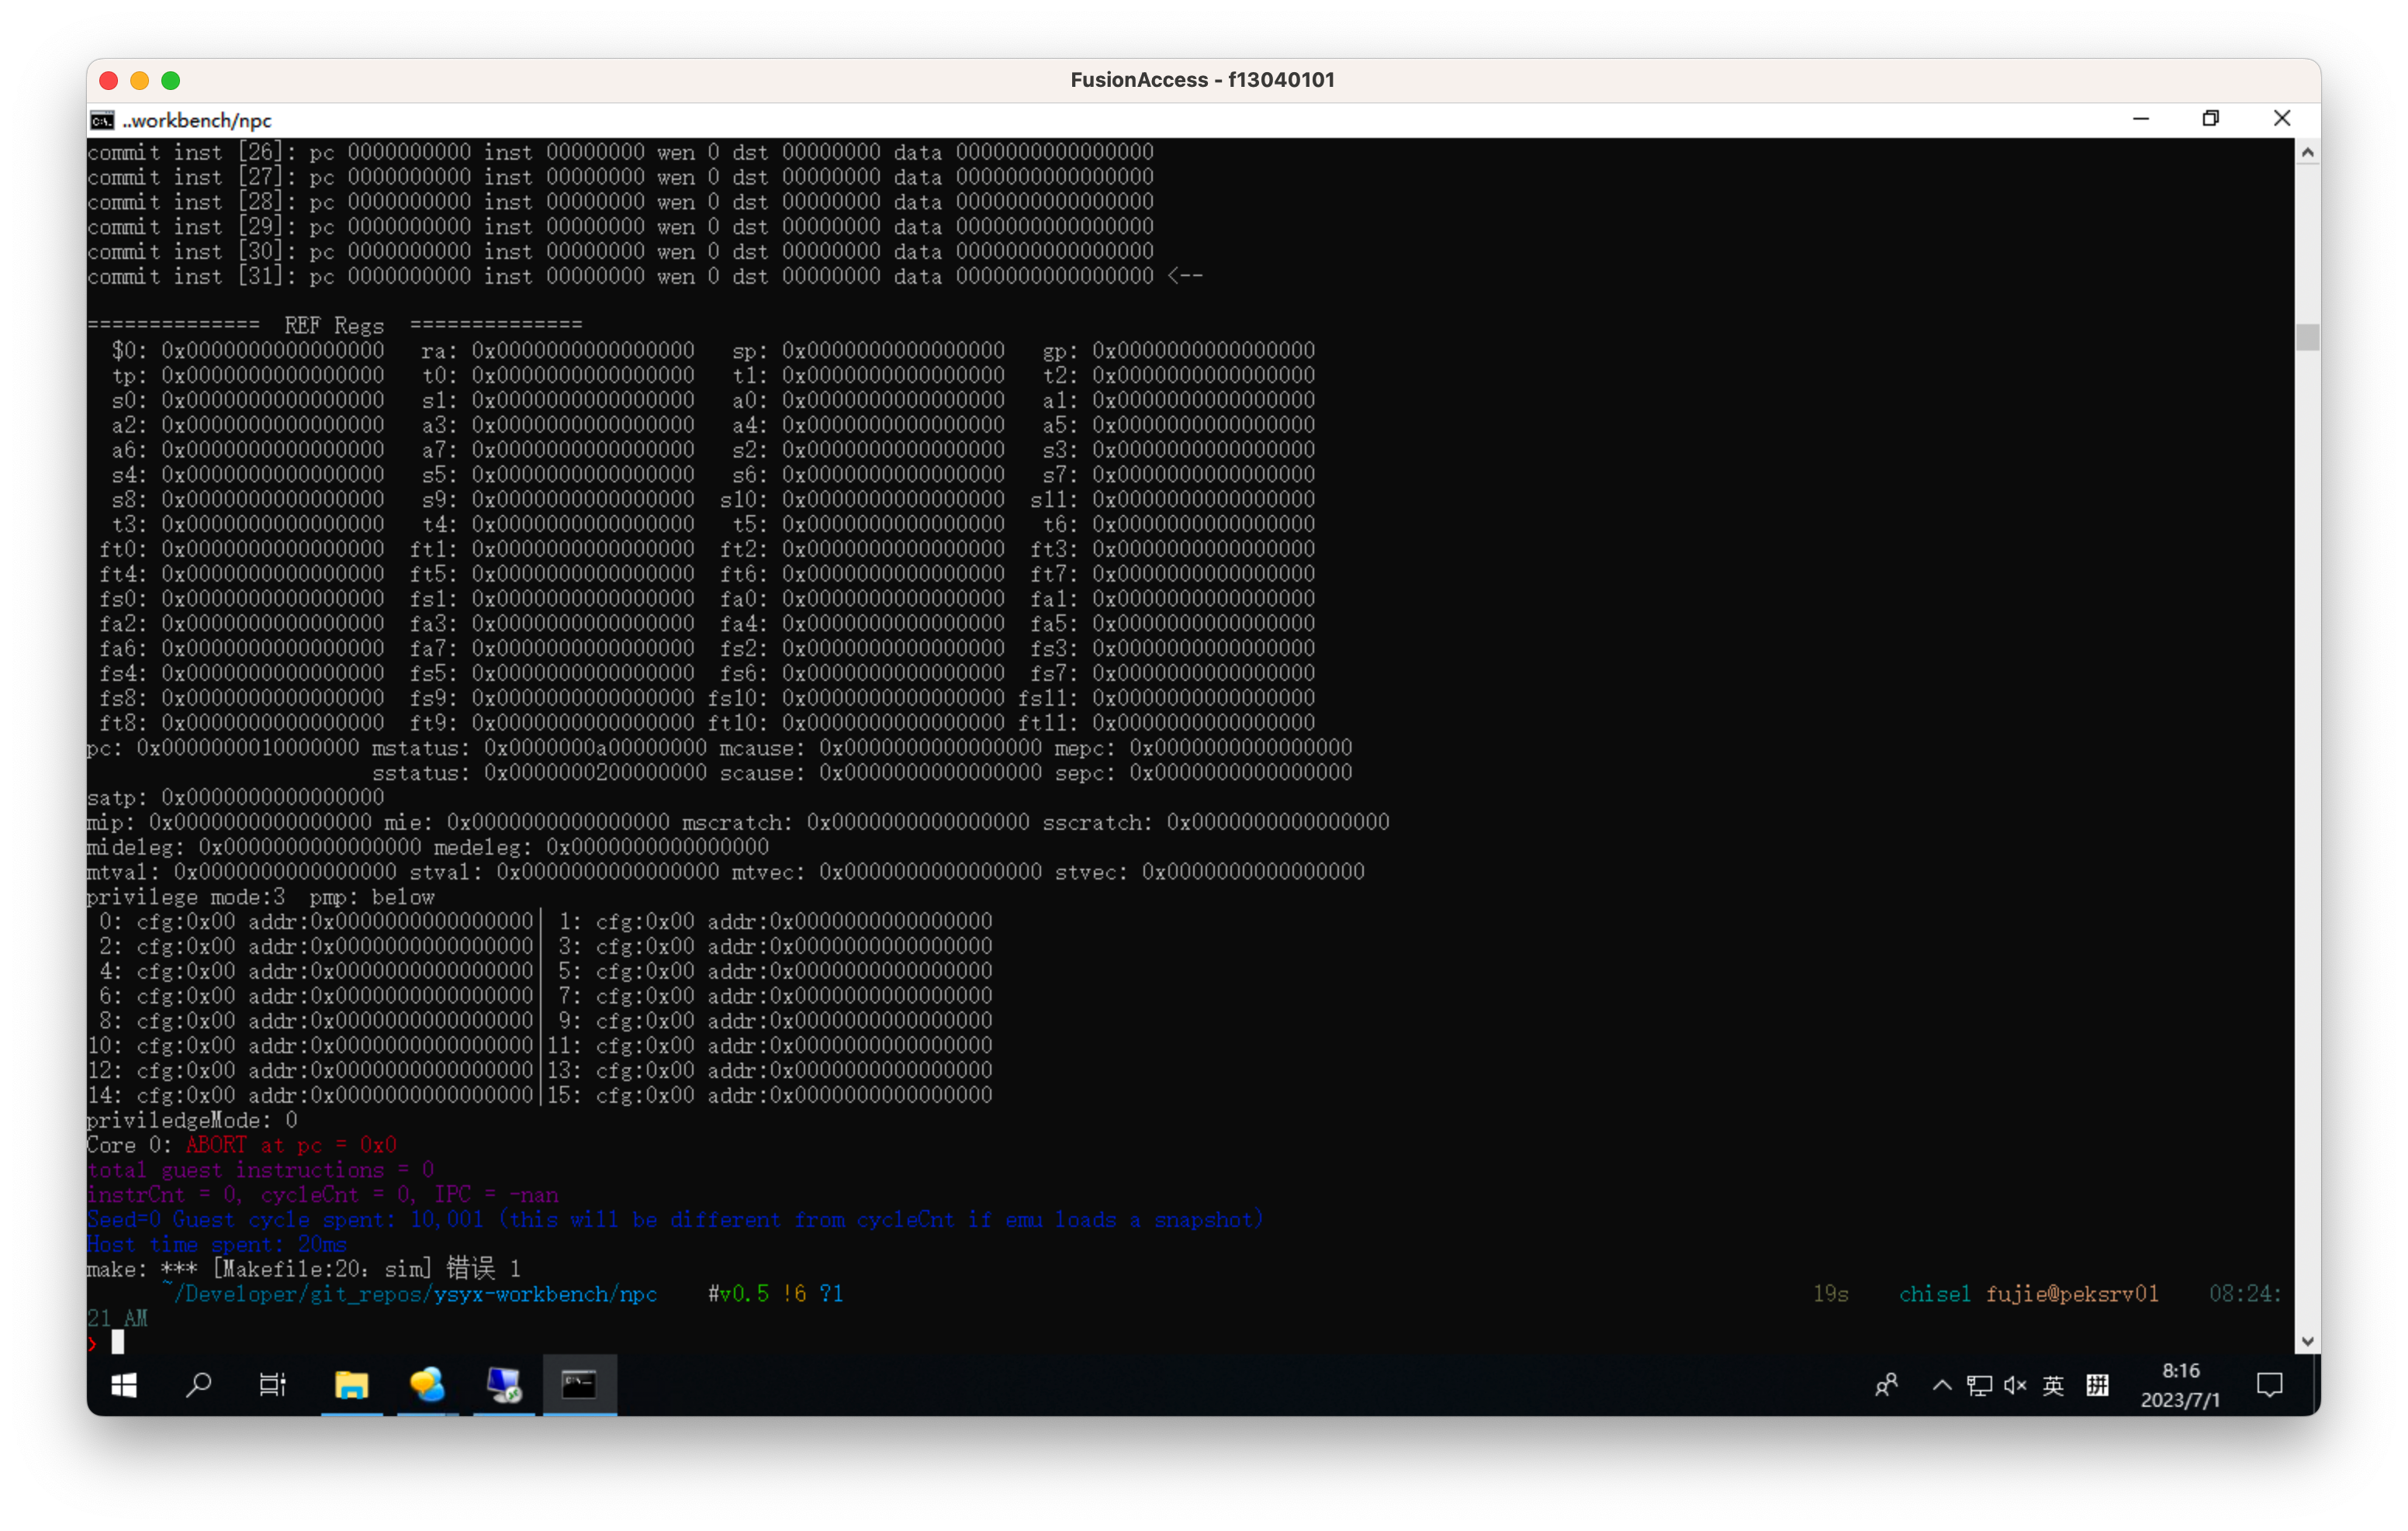Restore down the workbench/npc terminal window

coord(2211,119)
